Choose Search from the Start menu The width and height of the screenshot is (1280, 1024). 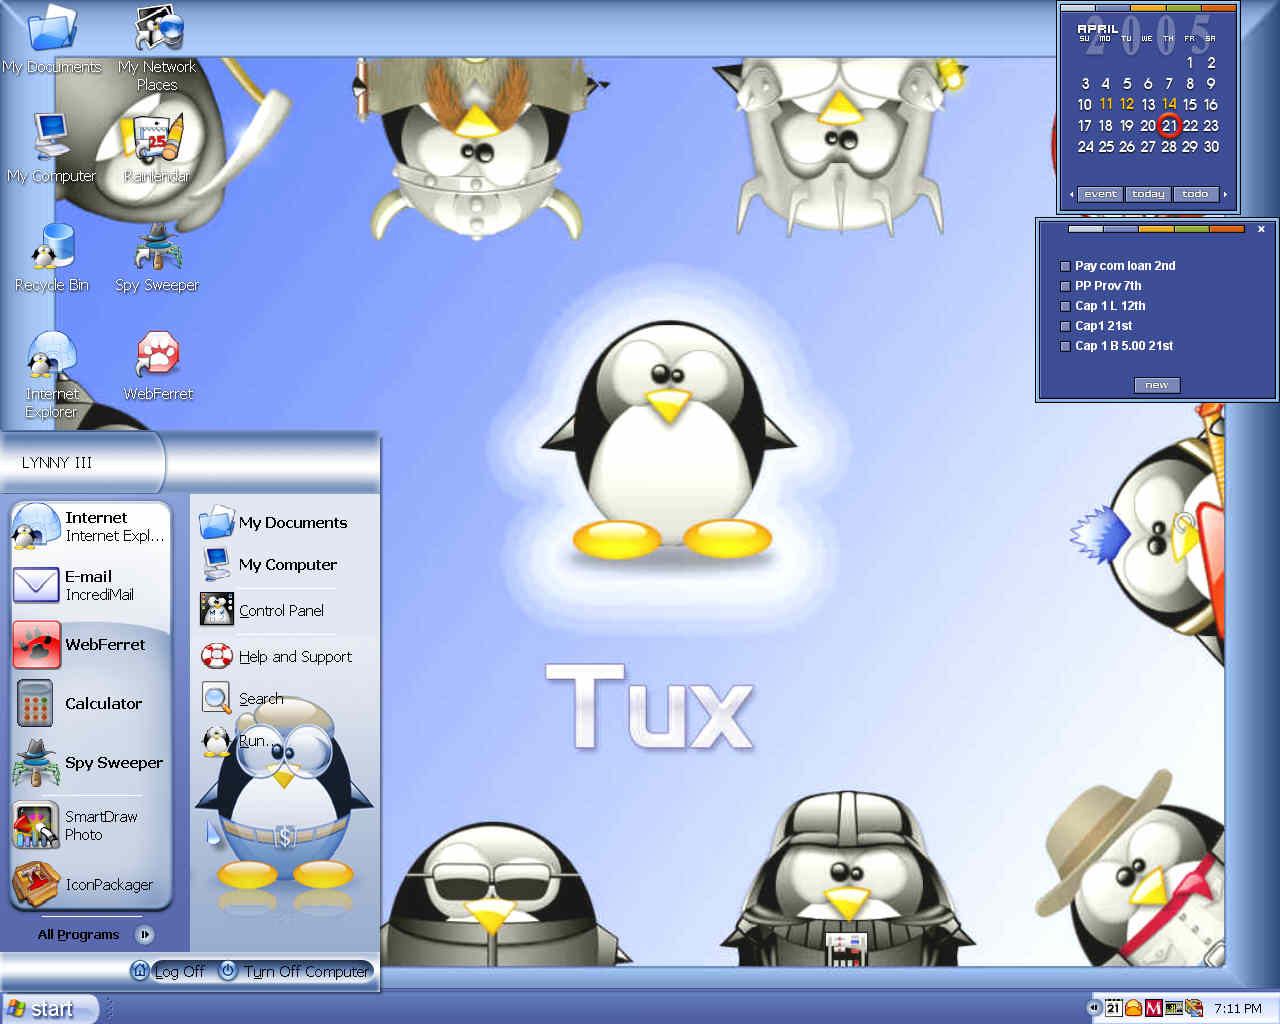tap(242, 698)
